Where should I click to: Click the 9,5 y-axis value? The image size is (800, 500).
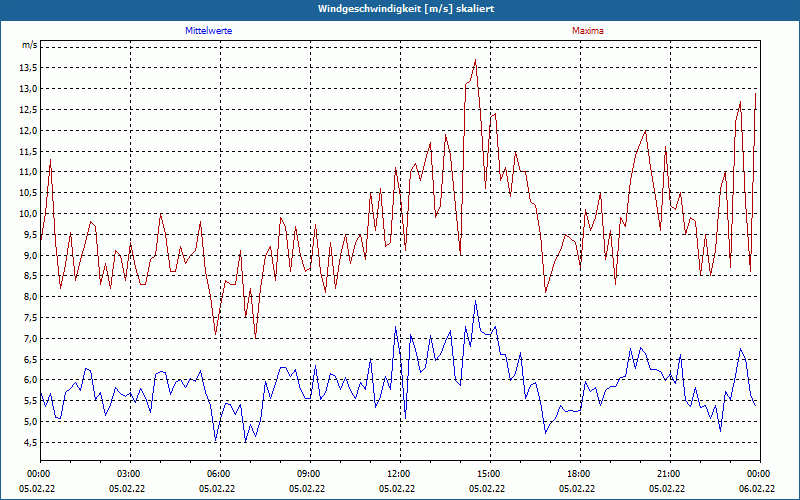click(31, 235)
